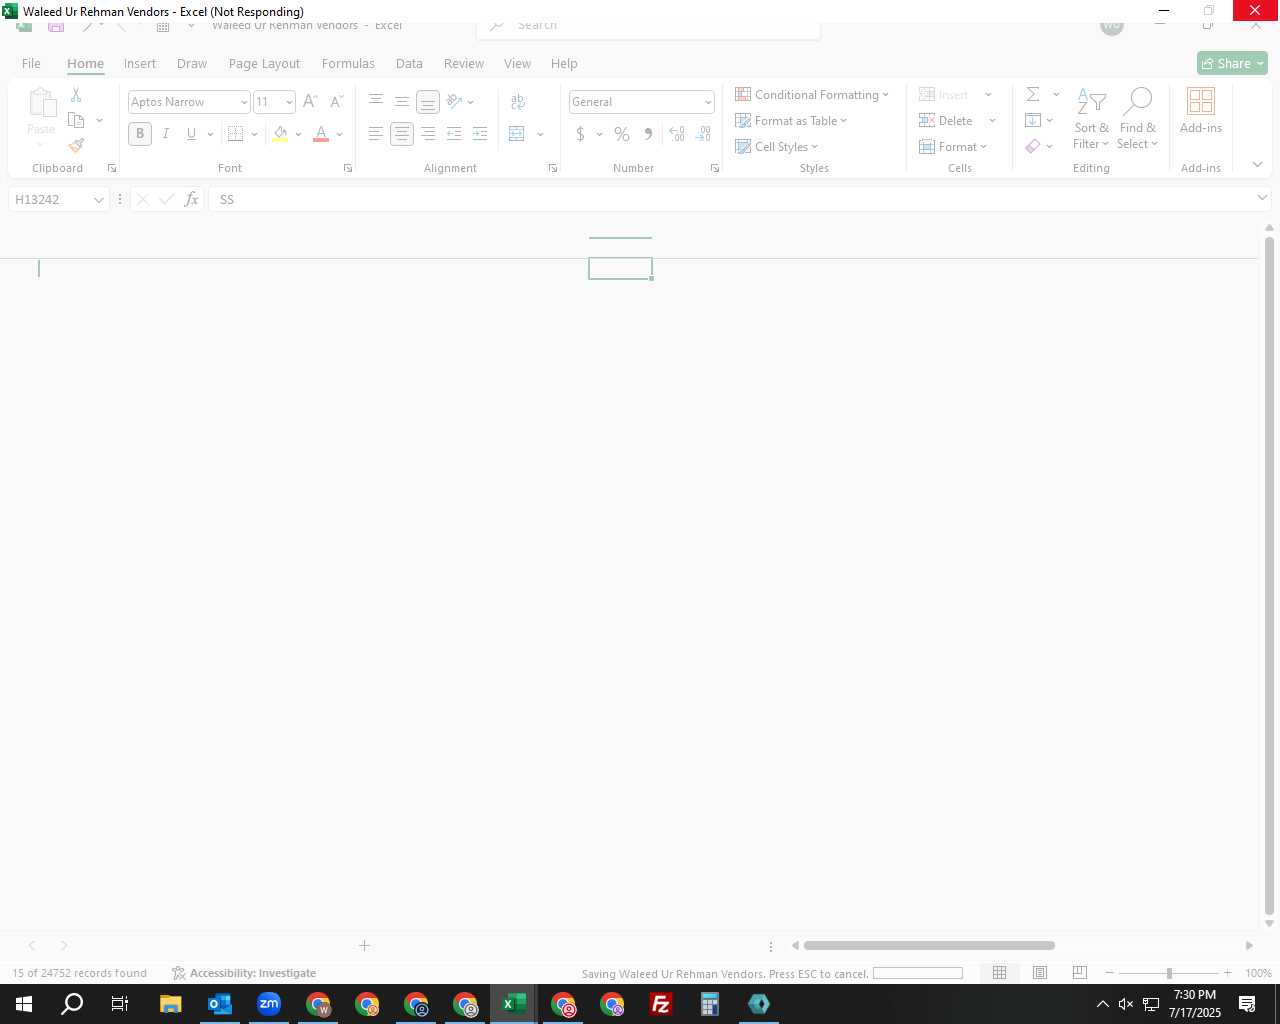Click the Add-ins button
Image resolution: width=1280 pixels, height=1024 pixels.
point(1201,111)
